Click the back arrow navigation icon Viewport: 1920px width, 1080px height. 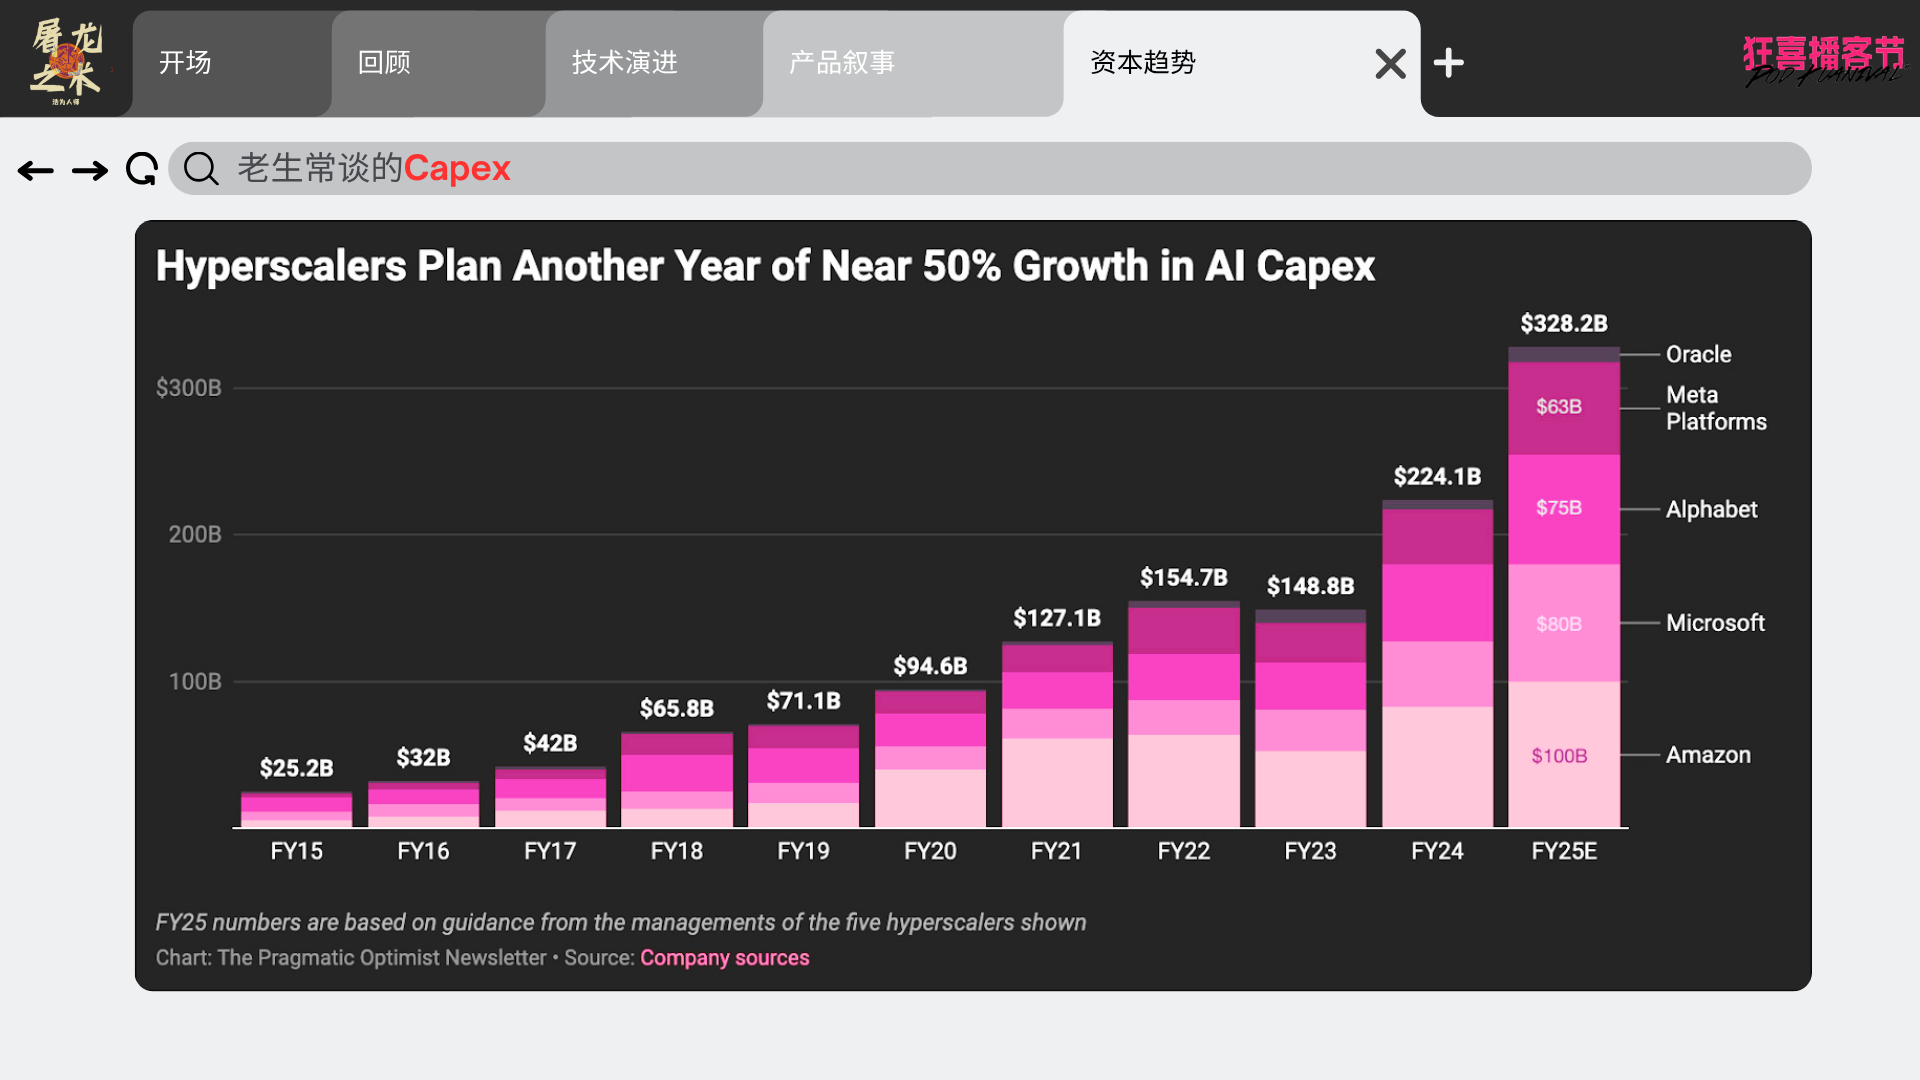pos(36,171)
